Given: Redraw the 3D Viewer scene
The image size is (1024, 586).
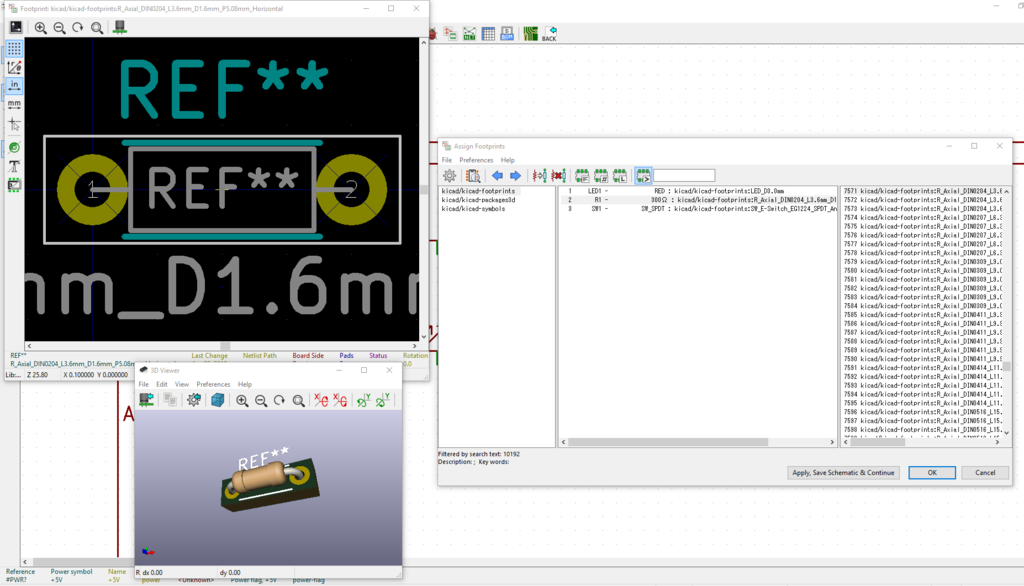Looking at the screenshot, I should 279,400.
